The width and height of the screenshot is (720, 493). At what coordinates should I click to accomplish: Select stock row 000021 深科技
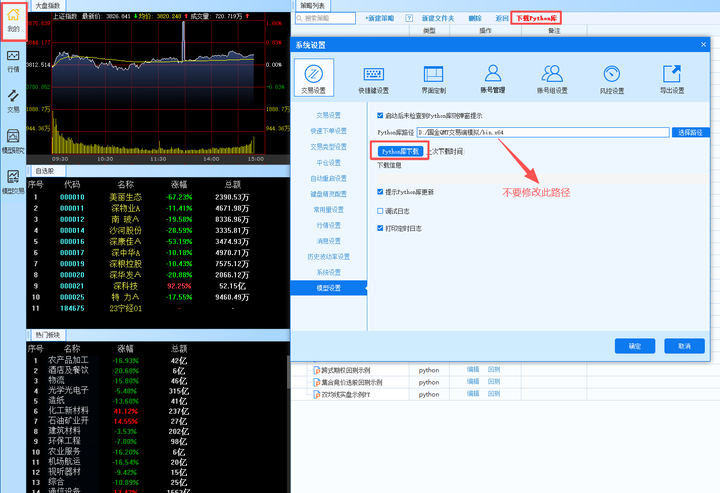click(x=158, y=286)
